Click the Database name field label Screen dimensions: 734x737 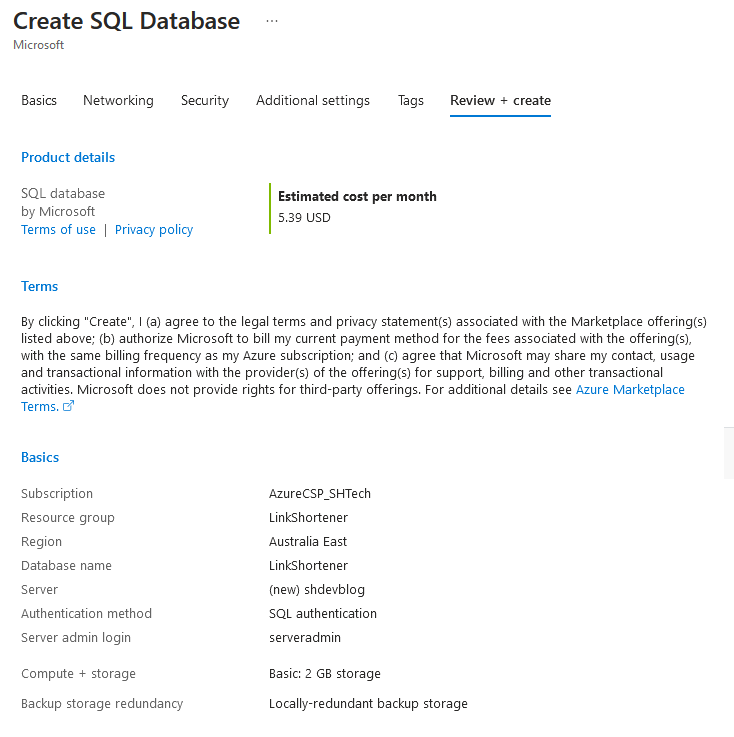pyautogui.click(x=66, y=565)
